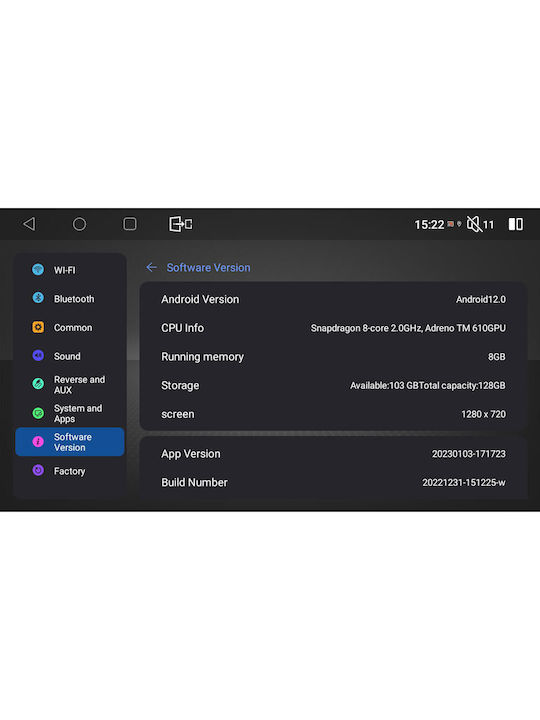Click the 20221231-151225-w build value
This screenshot has height=720, width=540.
[x=464, y=482]
